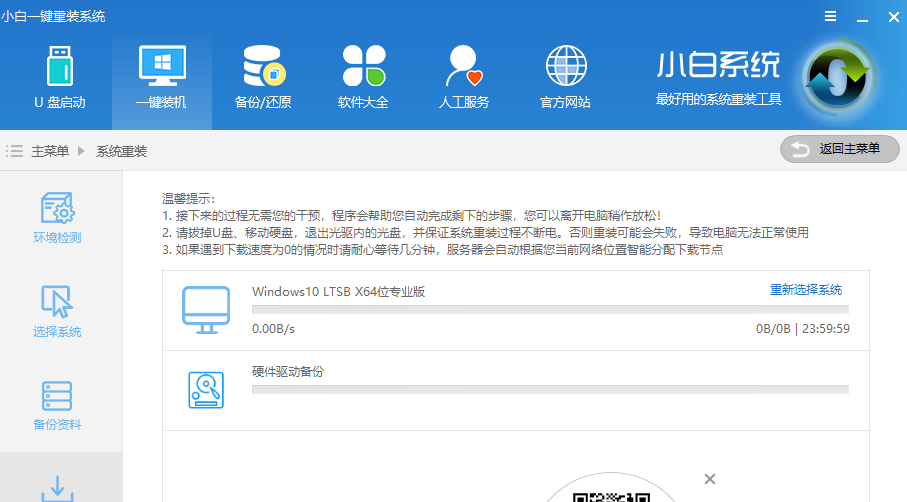Visit the 官方网站 official website

565,77
